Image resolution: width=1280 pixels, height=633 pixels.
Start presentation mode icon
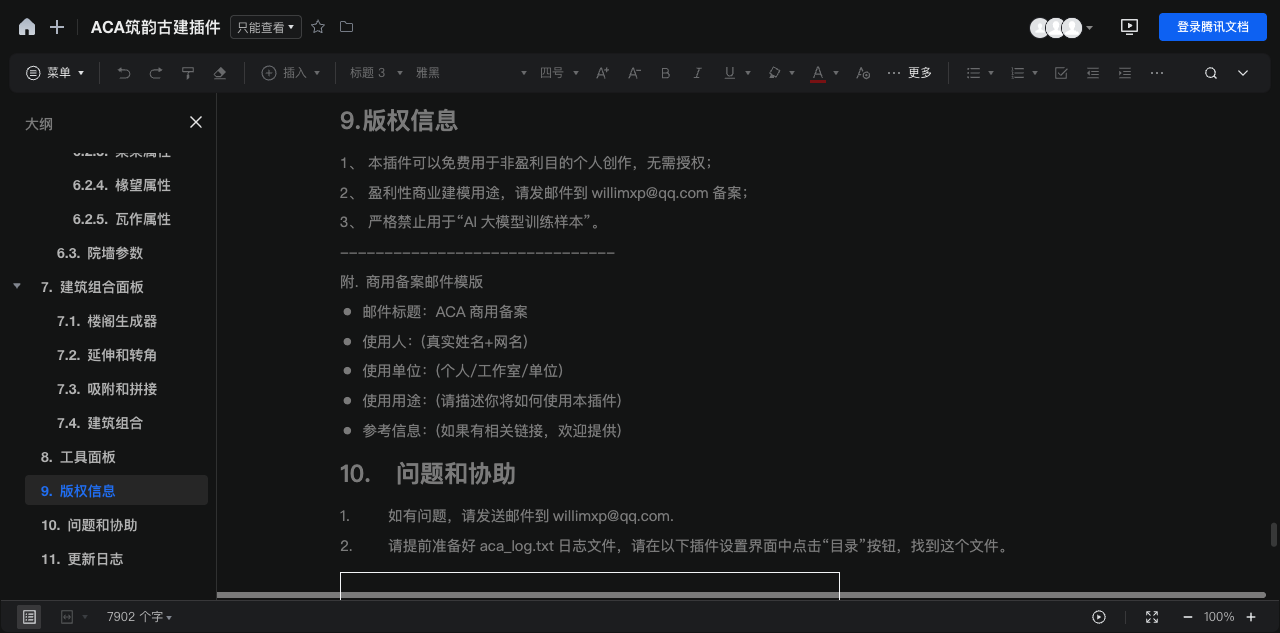pyautogui.click(x=1129, y=27)
